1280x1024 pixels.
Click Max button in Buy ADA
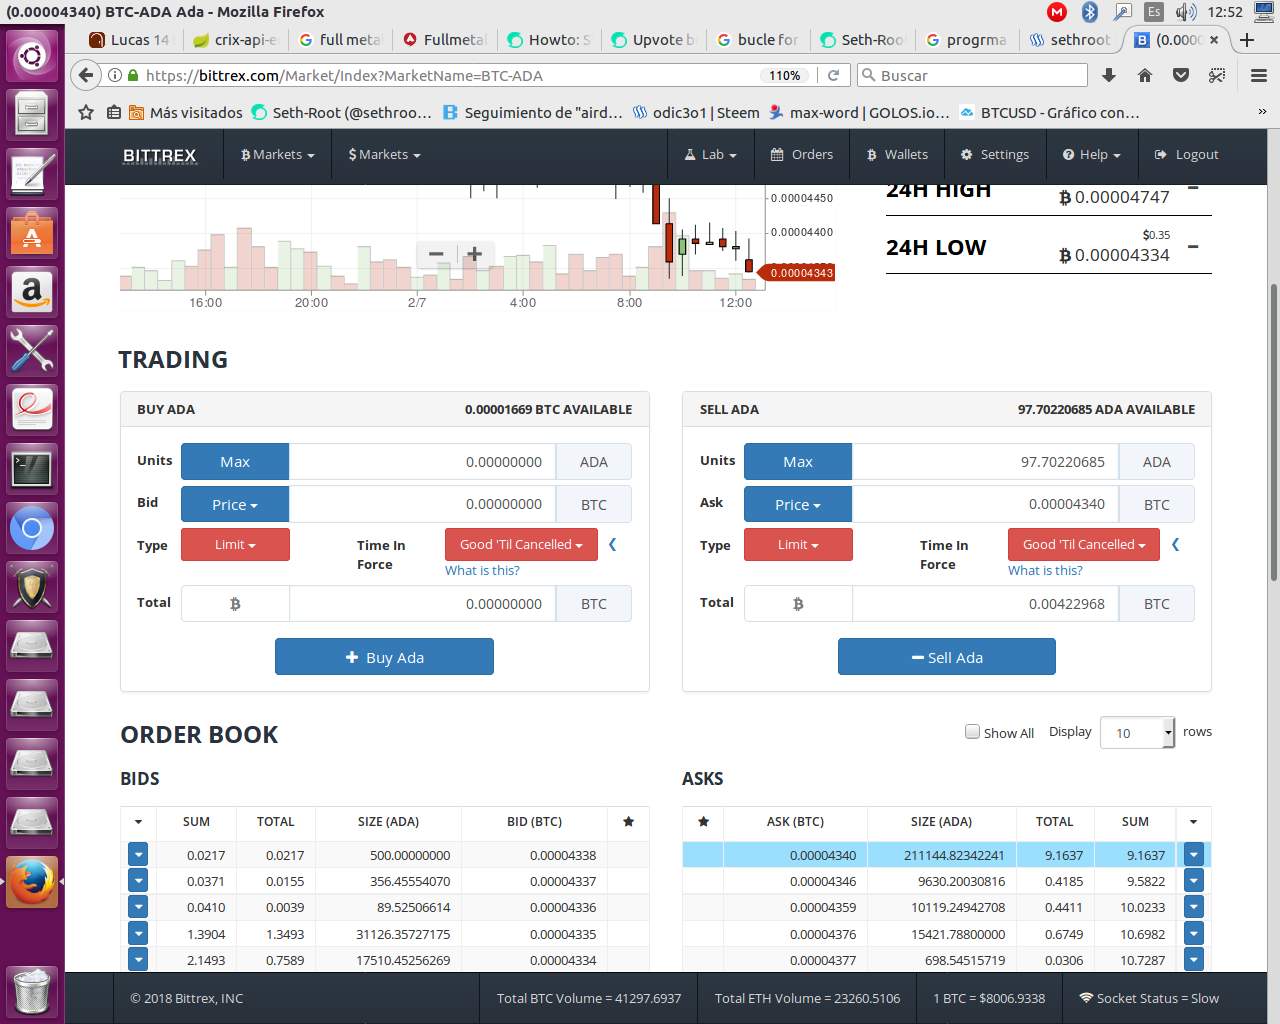pos(235,462)
